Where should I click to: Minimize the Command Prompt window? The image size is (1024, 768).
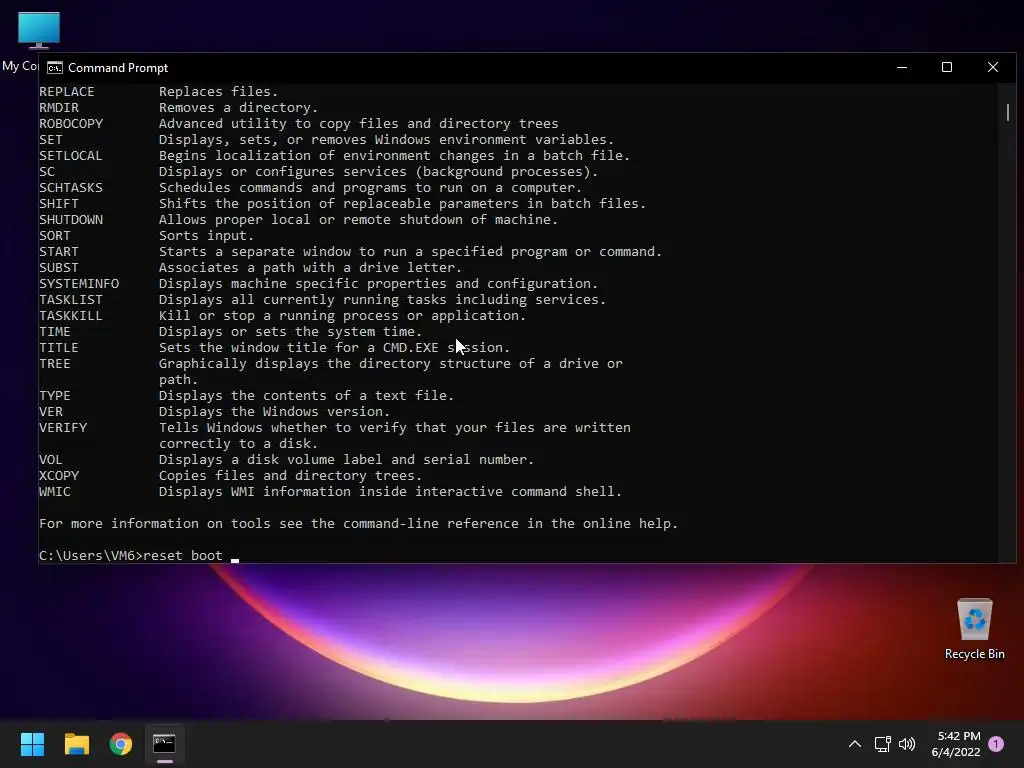coord(902,67)
